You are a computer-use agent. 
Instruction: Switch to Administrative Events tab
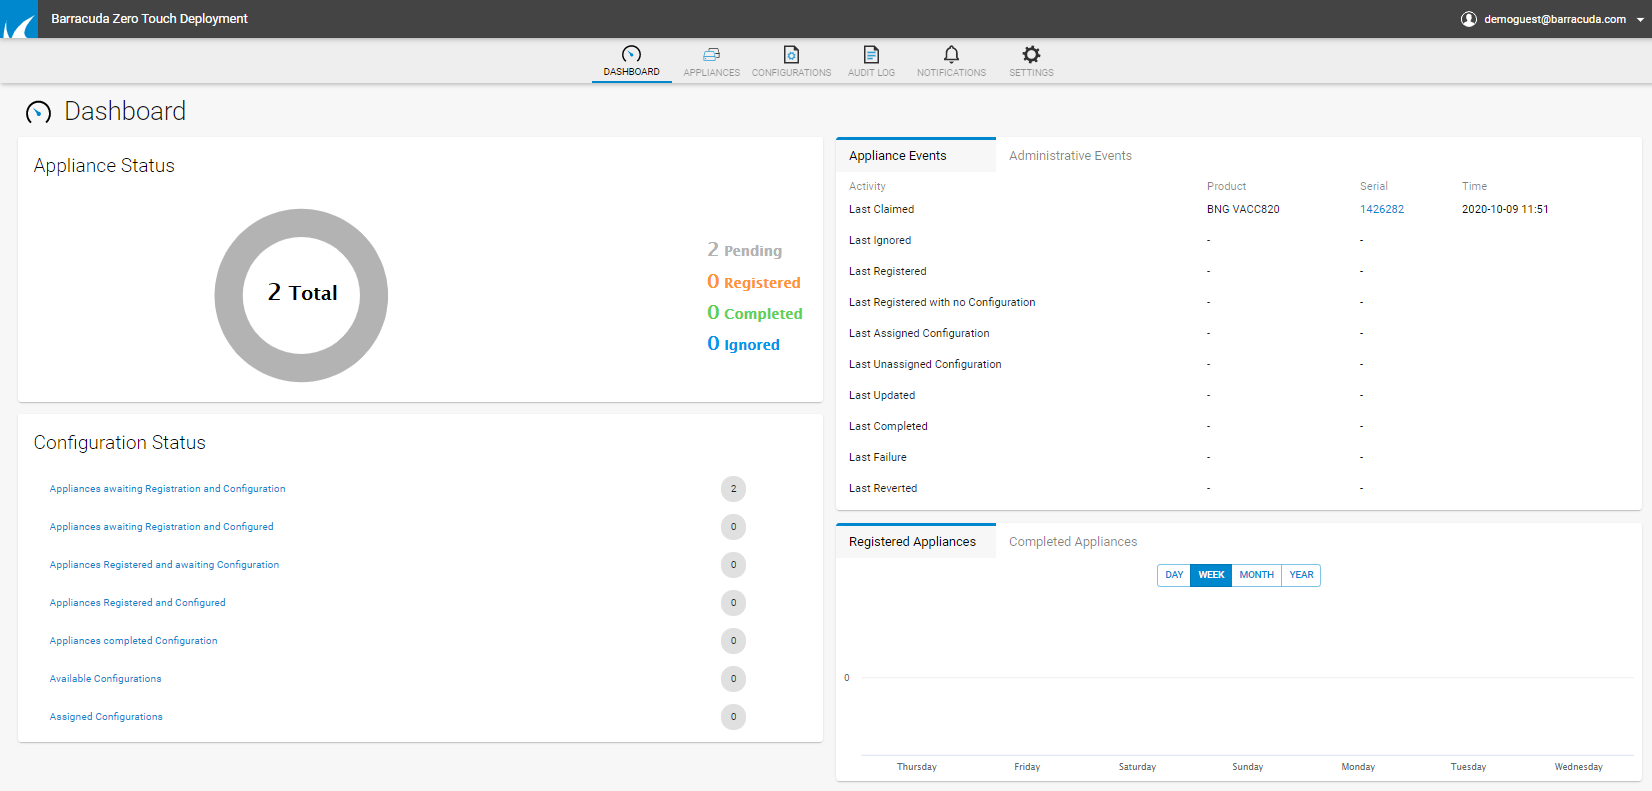coord(1070,155)
